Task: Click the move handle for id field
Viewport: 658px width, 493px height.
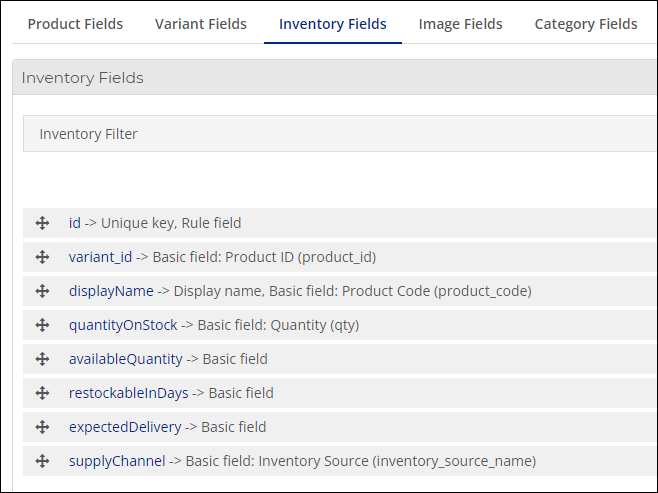Action: 42,223
